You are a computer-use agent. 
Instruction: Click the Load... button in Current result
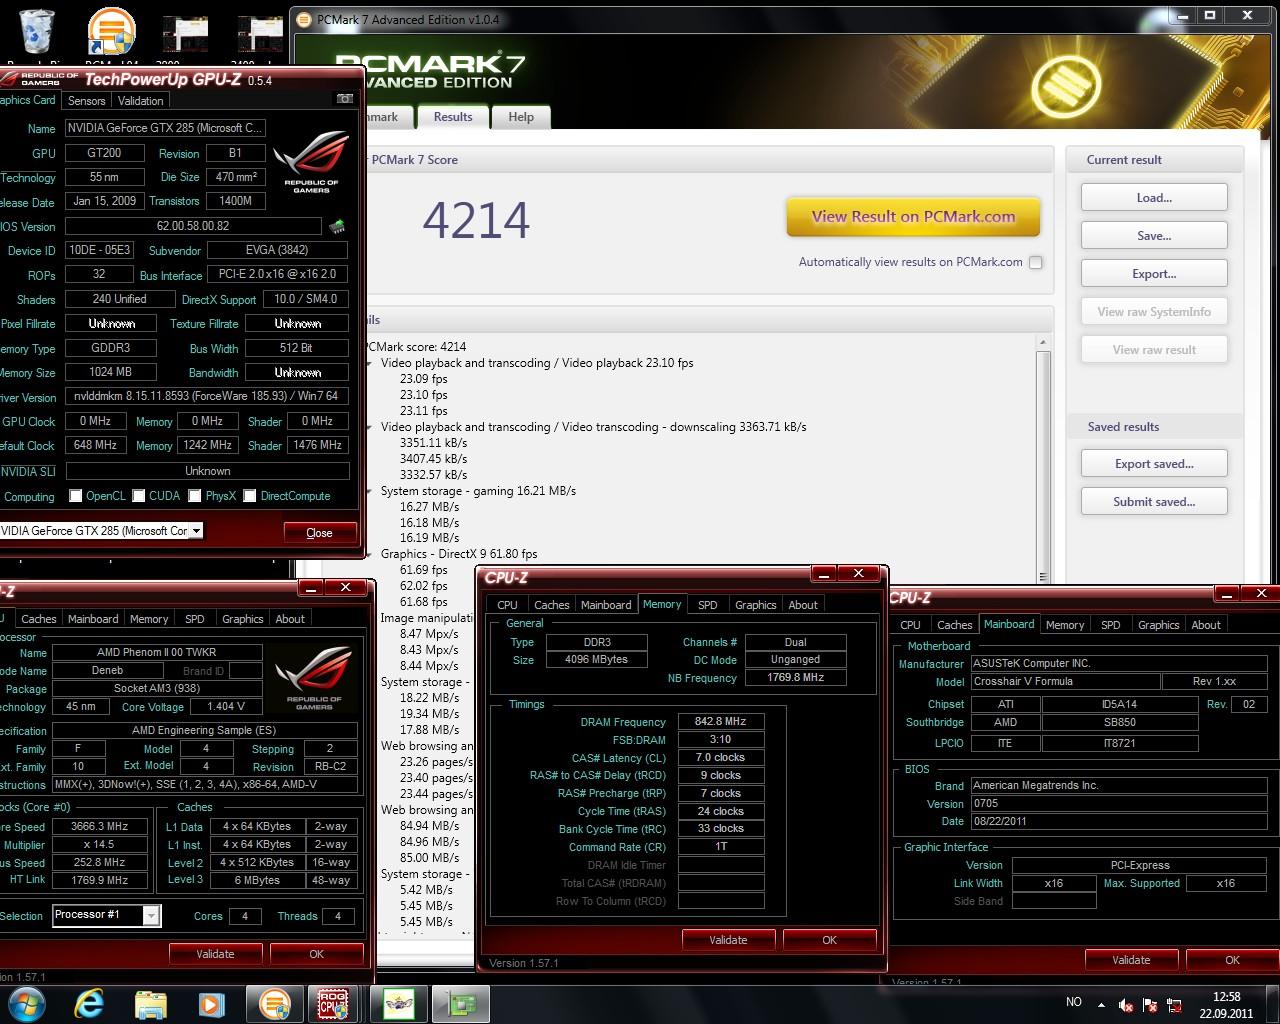click(1154, 198)
